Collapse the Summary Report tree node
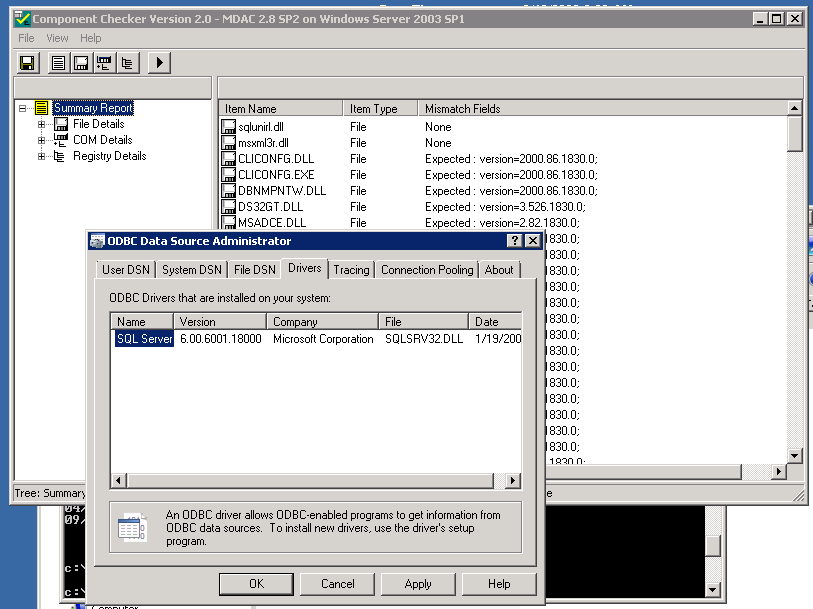Screen dimensions: 813x609 [x=22, y=108]
